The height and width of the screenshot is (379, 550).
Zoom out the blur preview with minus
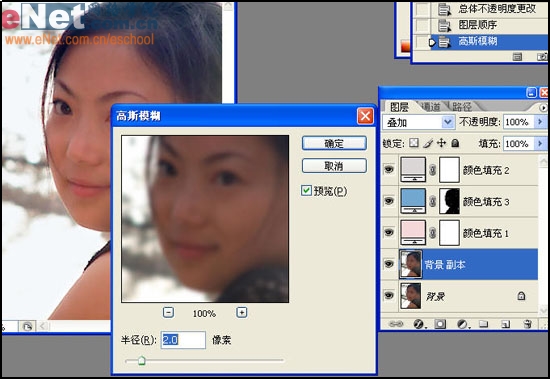(168, 312)
